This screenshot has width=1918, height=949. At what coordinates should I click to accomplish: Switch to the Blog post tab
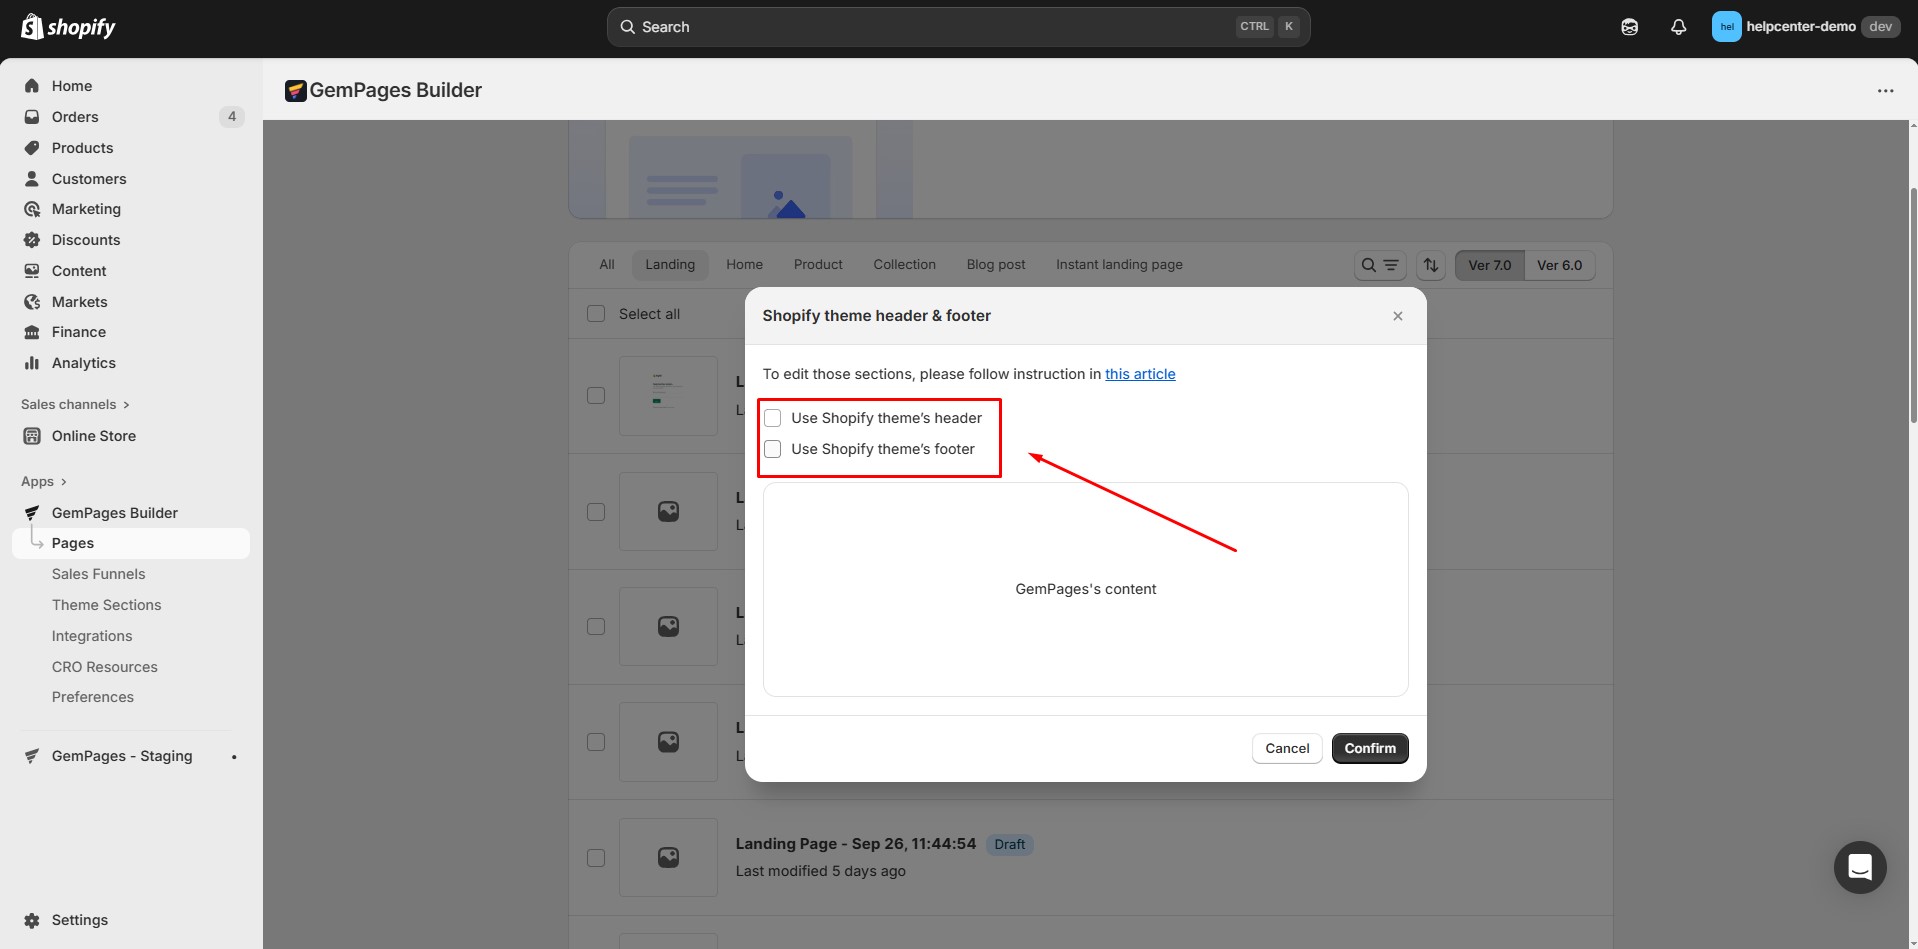(996, 264)
